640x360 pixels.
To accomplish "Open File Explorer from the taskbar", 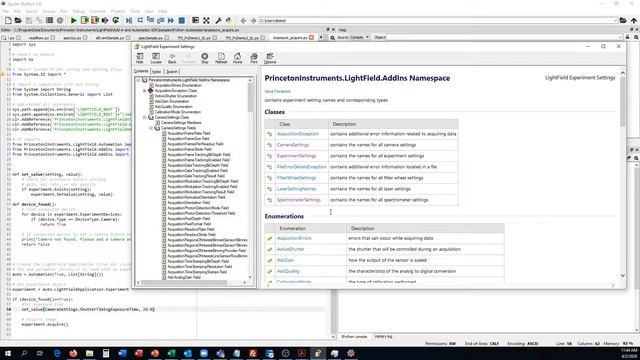I will pyautogui.click(x=89, y=353).
